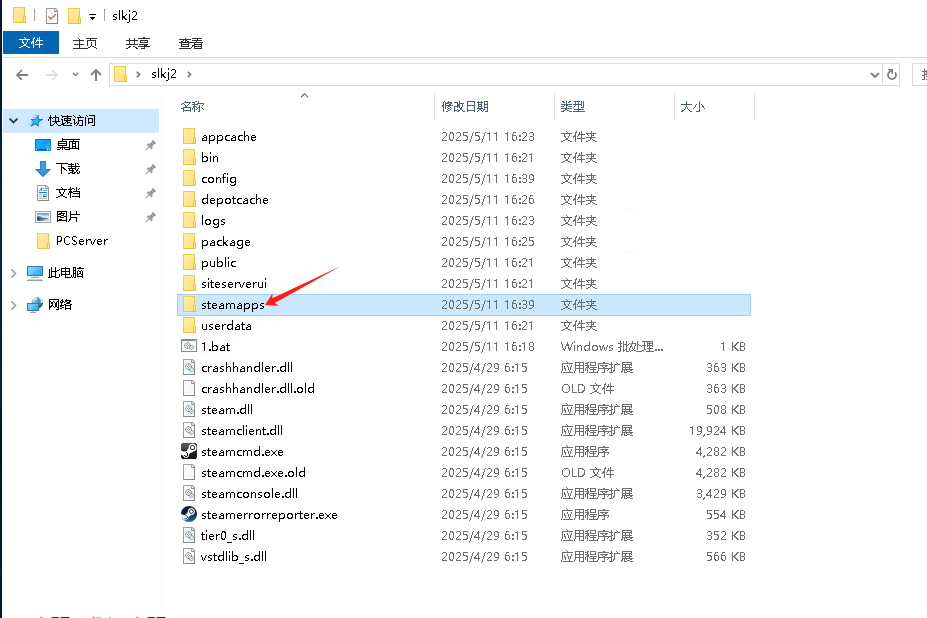Select the steamclient.dll file icon
Image resolution: width=927 pixels, height=618 pixels.
[x=189, y=431]
